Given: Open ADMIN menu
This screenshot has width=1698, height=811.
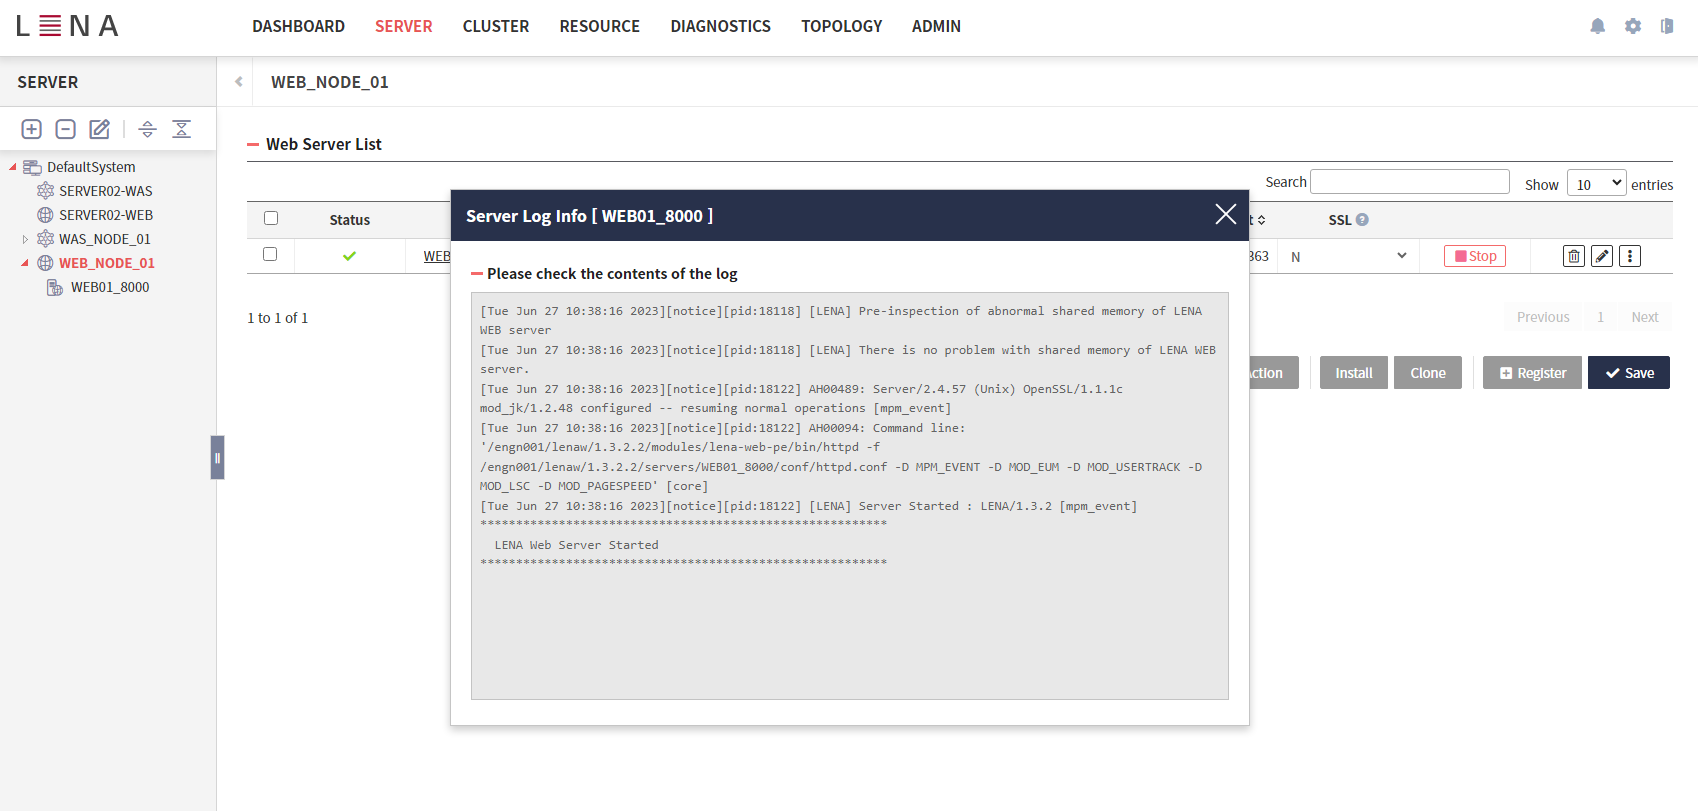Looking at the screenshot, I should [936, 26].
